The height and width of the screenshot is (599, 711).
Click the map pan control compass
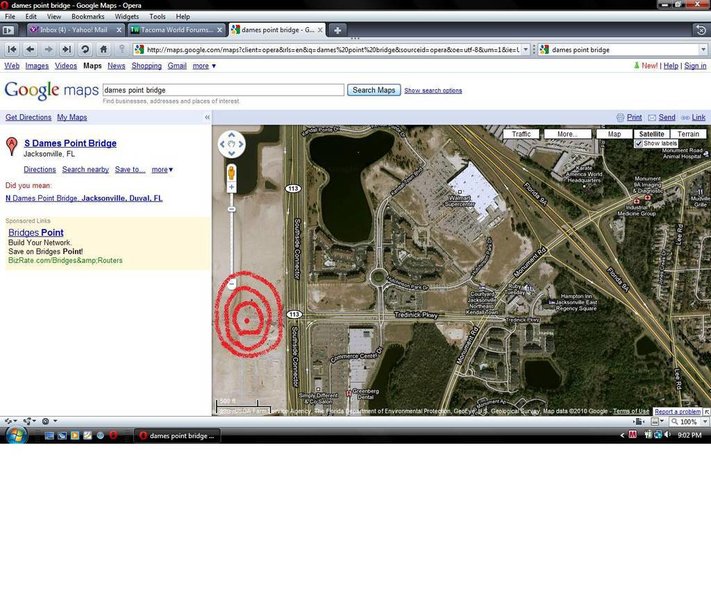(x=231, y=144)
